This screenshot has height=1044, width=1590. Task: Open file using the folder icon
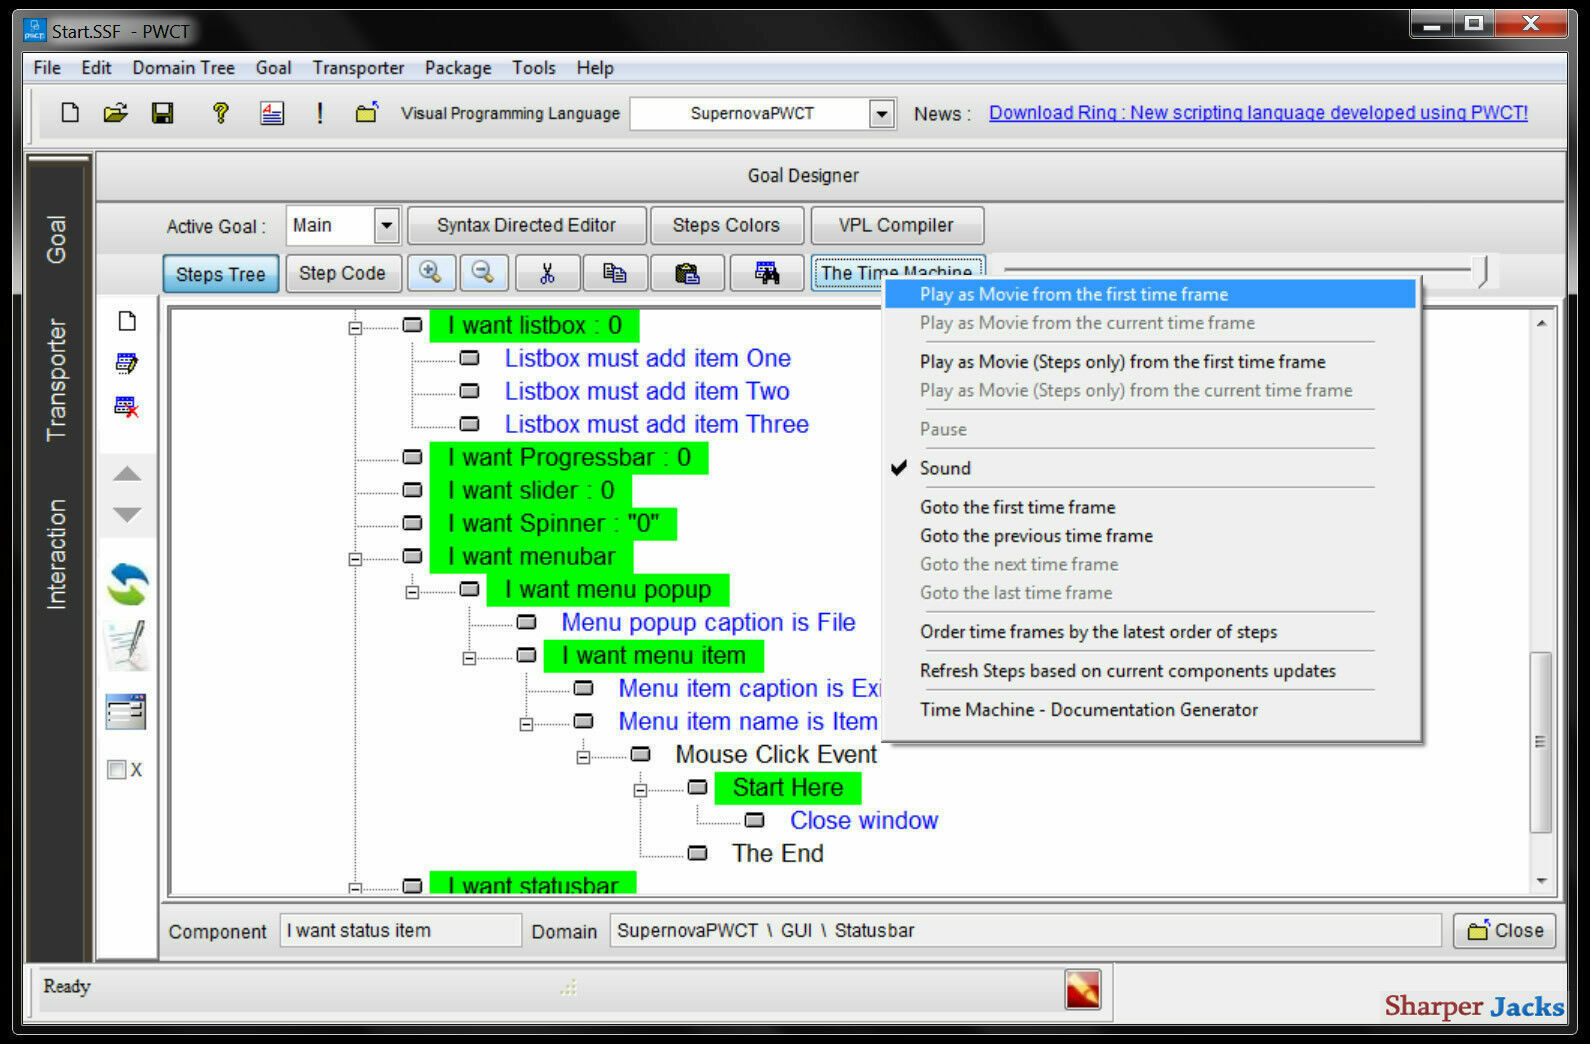tap(116, 113)
